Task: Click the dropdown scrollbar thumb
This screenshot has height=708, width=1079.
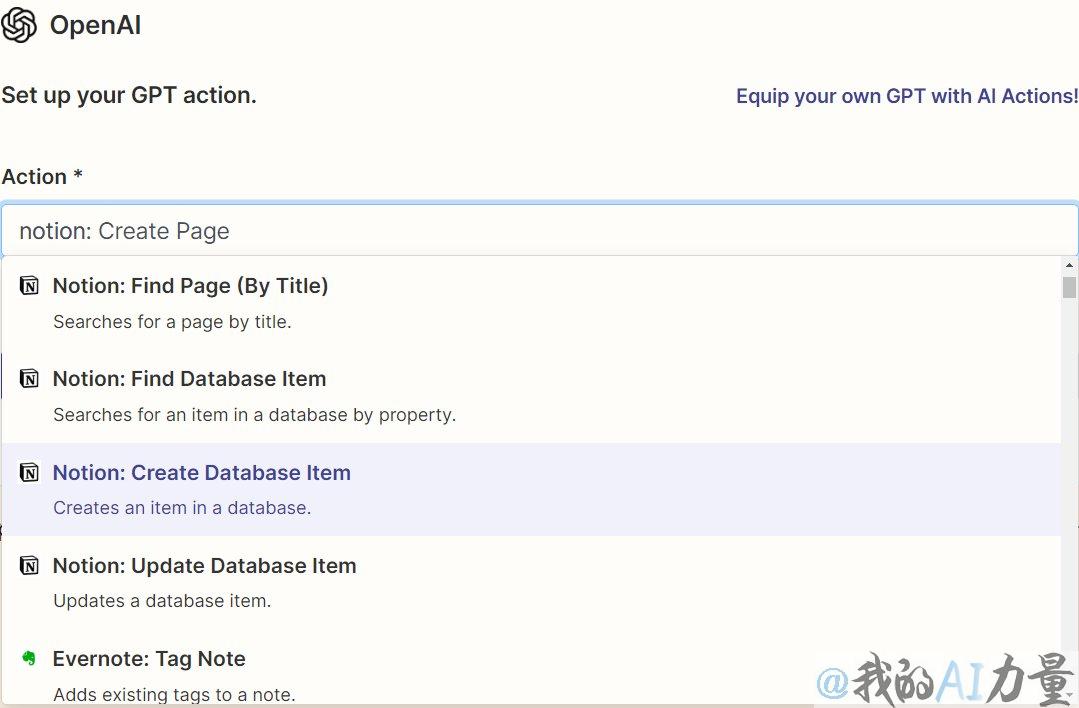Action: 1069,287
